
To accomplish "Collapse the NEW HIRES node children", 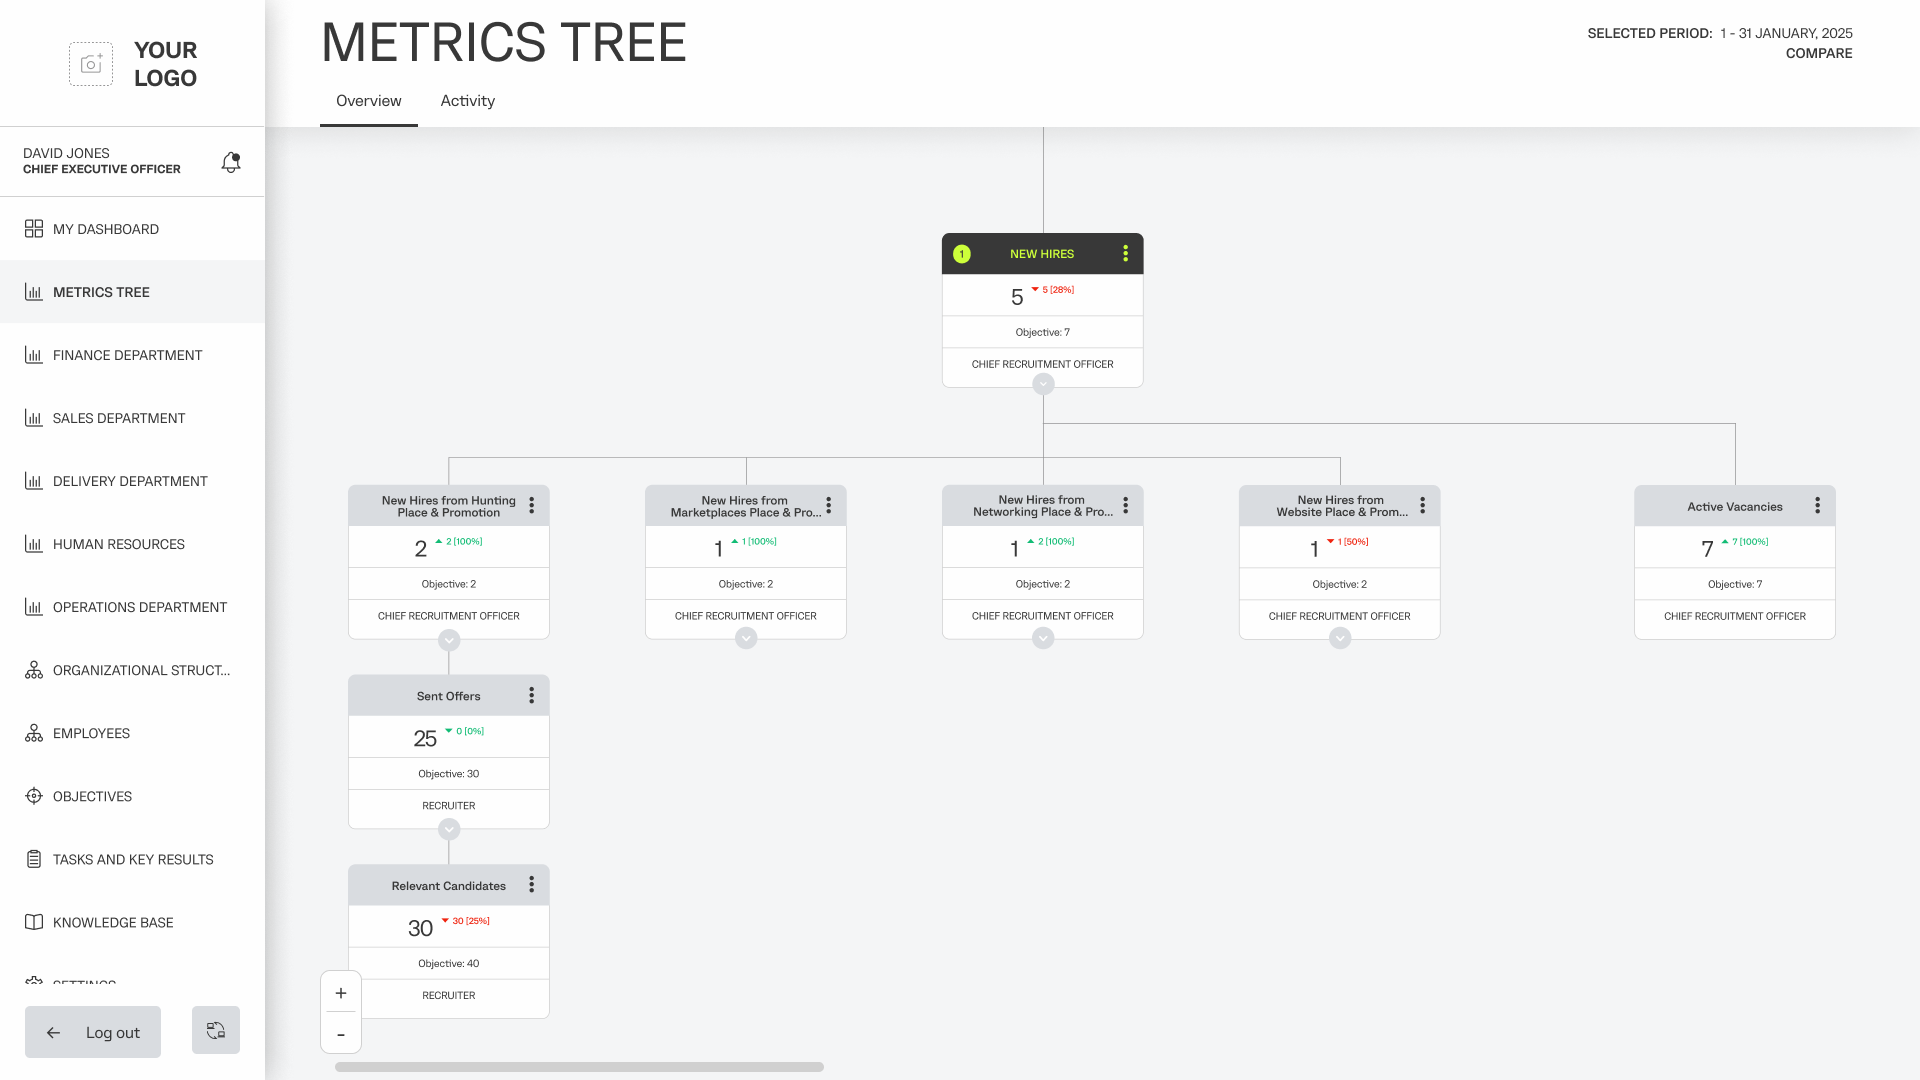I will click(x=1043, y=384).
